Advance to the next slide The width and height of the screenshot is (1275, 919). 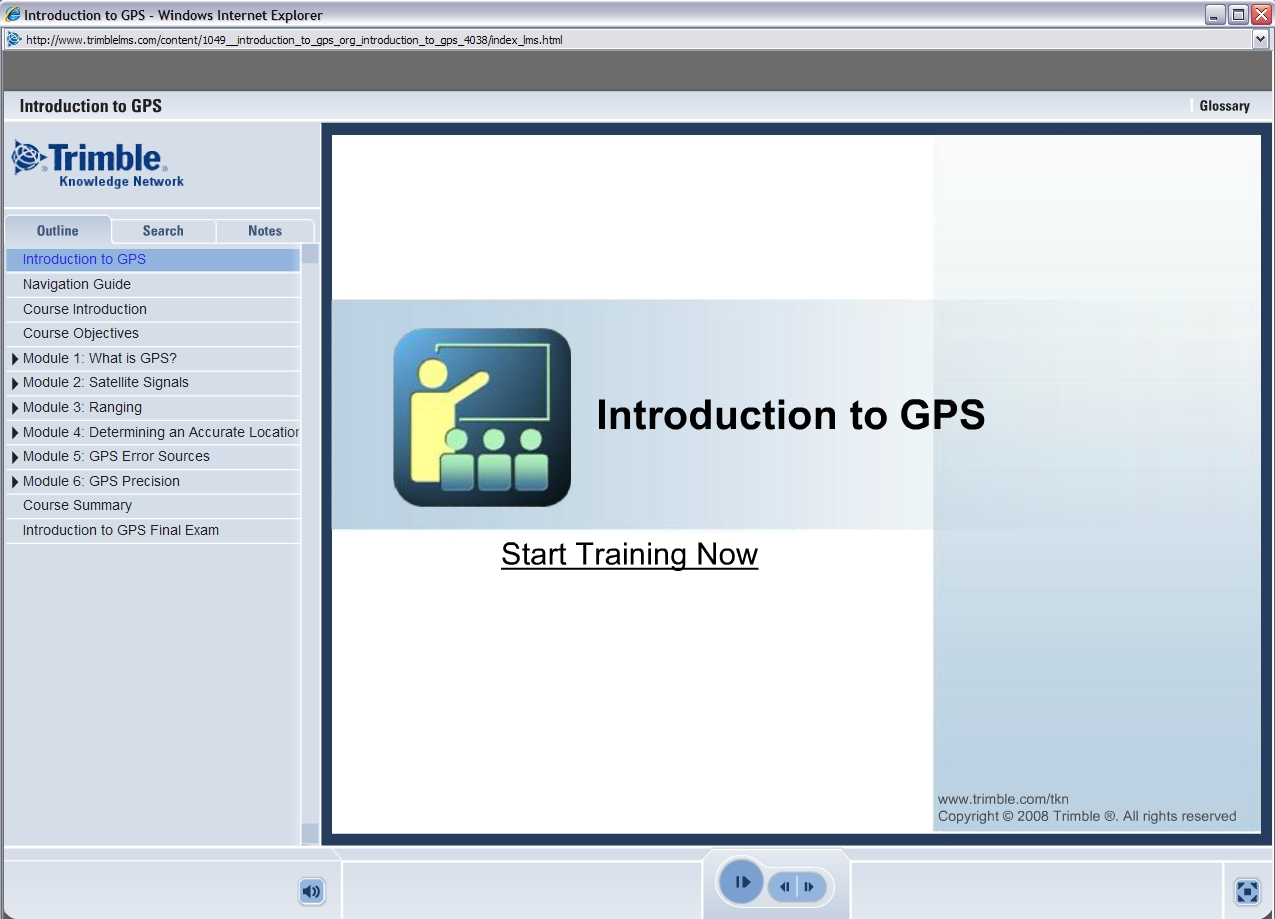click(809, 887)
